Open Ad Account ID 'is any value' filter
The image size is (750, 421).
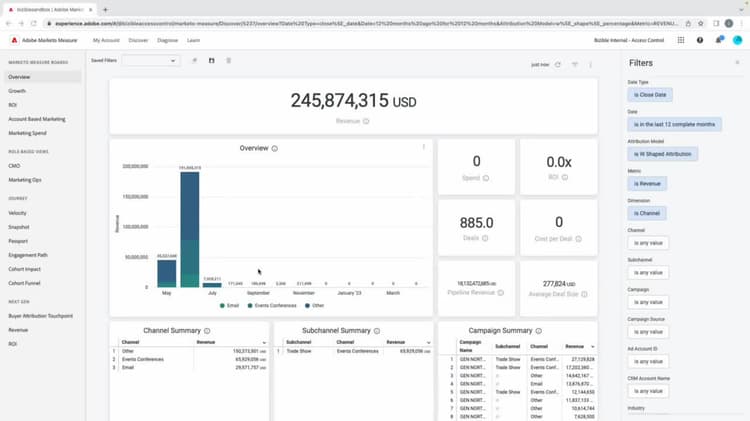coord(648,362)
